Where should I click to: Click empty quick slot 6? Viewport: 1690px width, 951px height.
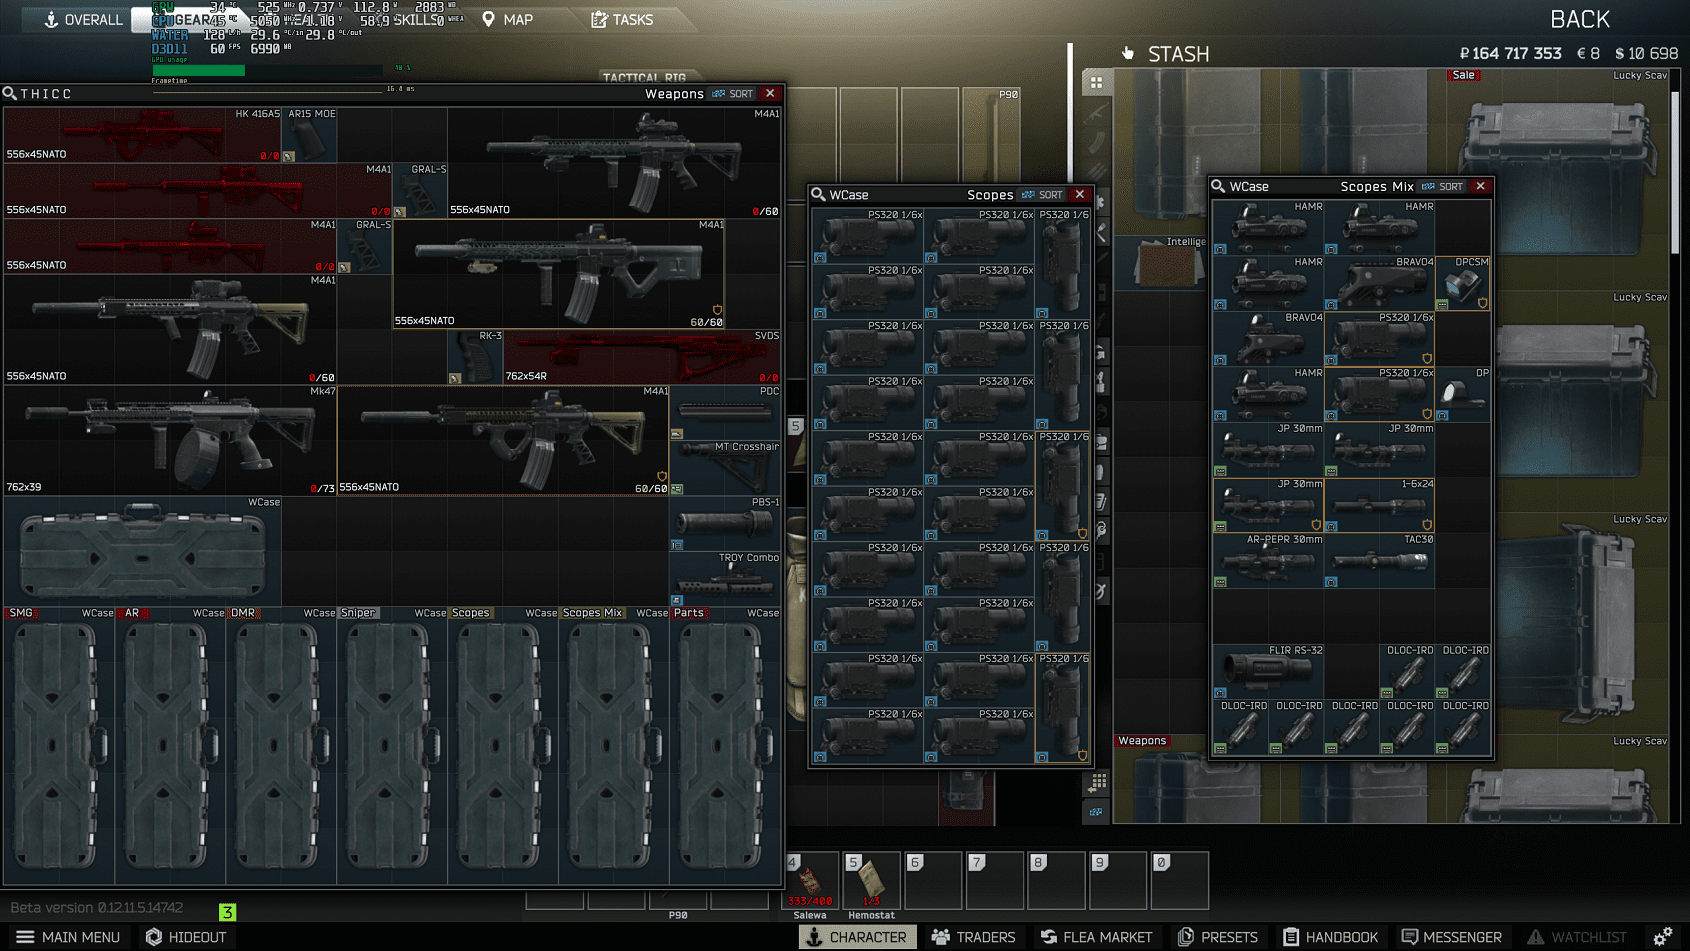coord(933,880)
